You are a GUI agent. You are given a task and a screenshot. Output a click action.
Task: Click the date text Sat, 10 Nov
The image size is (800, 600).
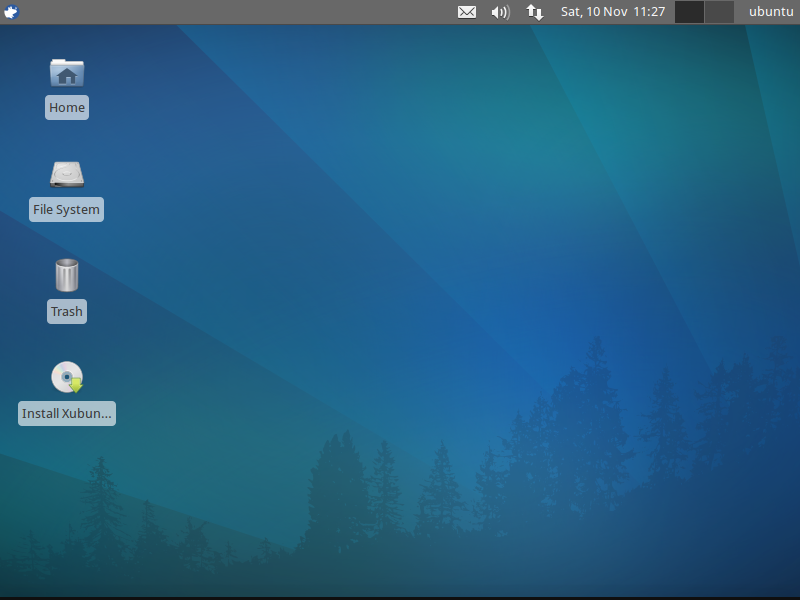coord(593,12)
